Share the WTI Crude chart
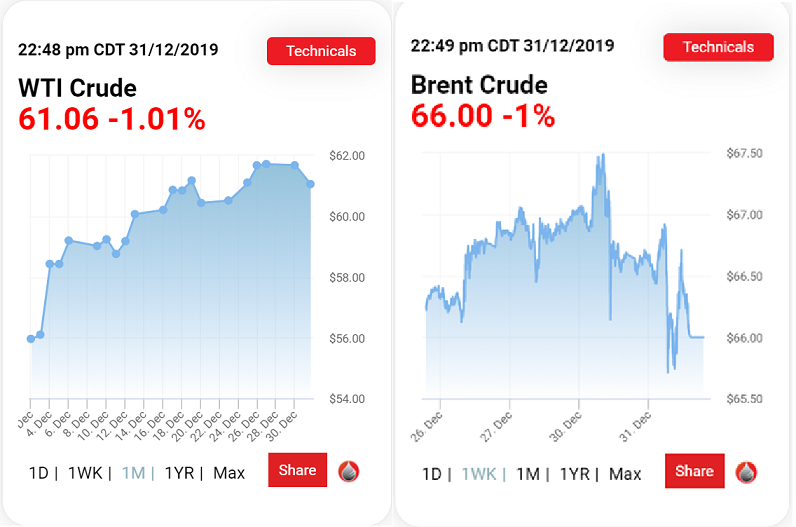The image size is (796, 527). pyautogui.click(x=297, y=470)
